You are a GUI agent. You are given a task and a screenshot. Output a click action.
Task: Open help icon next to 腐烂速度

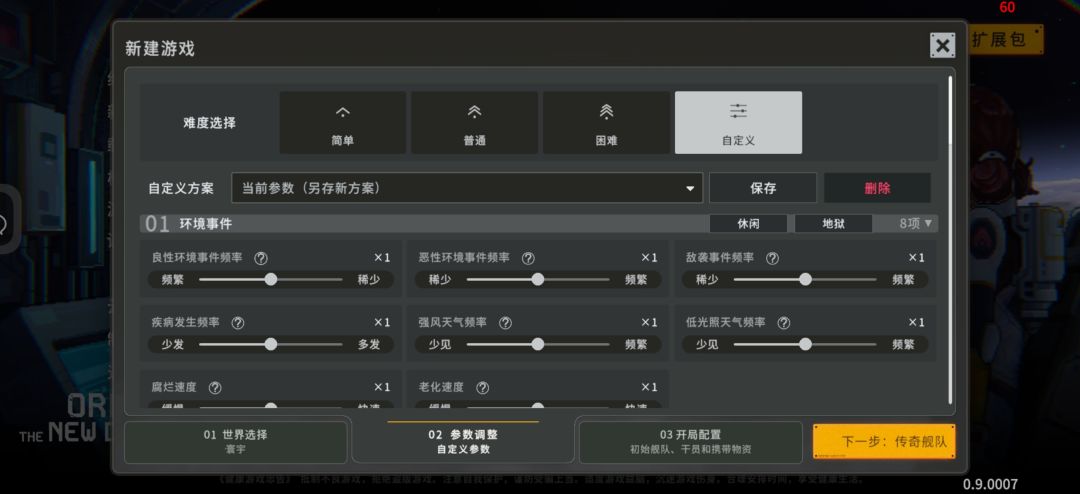[215, 388]
